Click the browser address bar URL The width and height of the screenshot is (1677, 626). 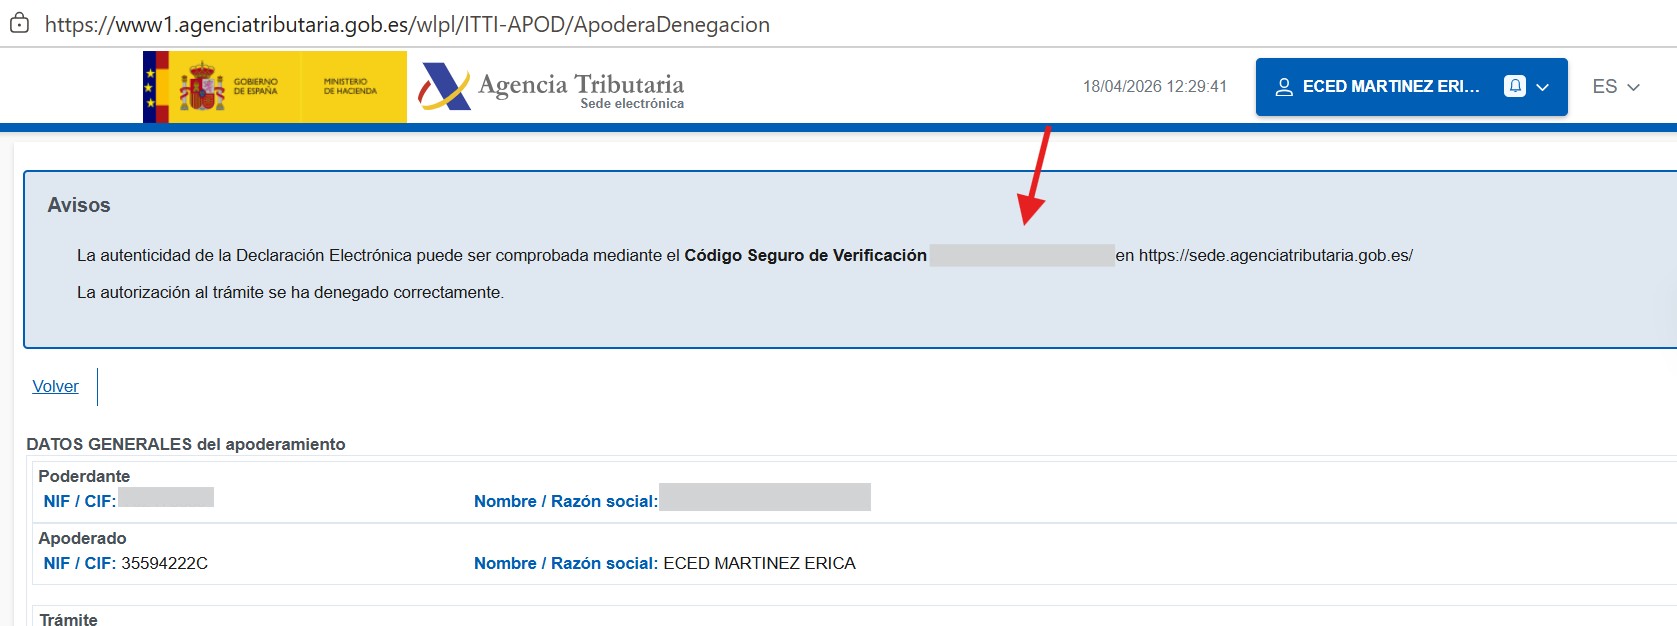(407, 24)
